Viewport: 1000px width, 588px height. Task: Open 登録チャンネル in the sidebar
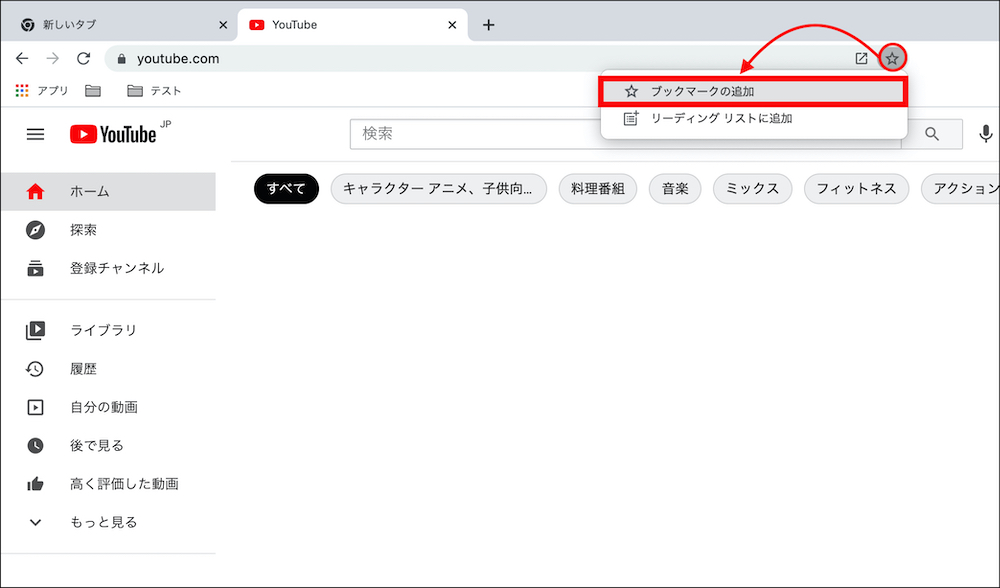point(108,268)
